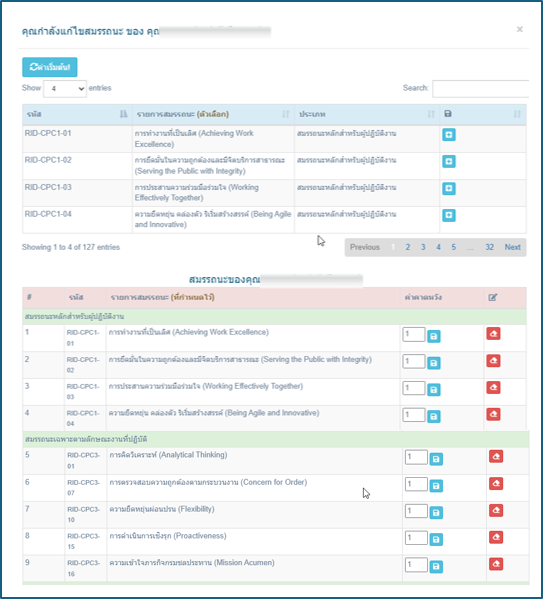Sort by the ประเภท type column header
Image resolution: width=543 pixels, height=599 pixels.
367,114
